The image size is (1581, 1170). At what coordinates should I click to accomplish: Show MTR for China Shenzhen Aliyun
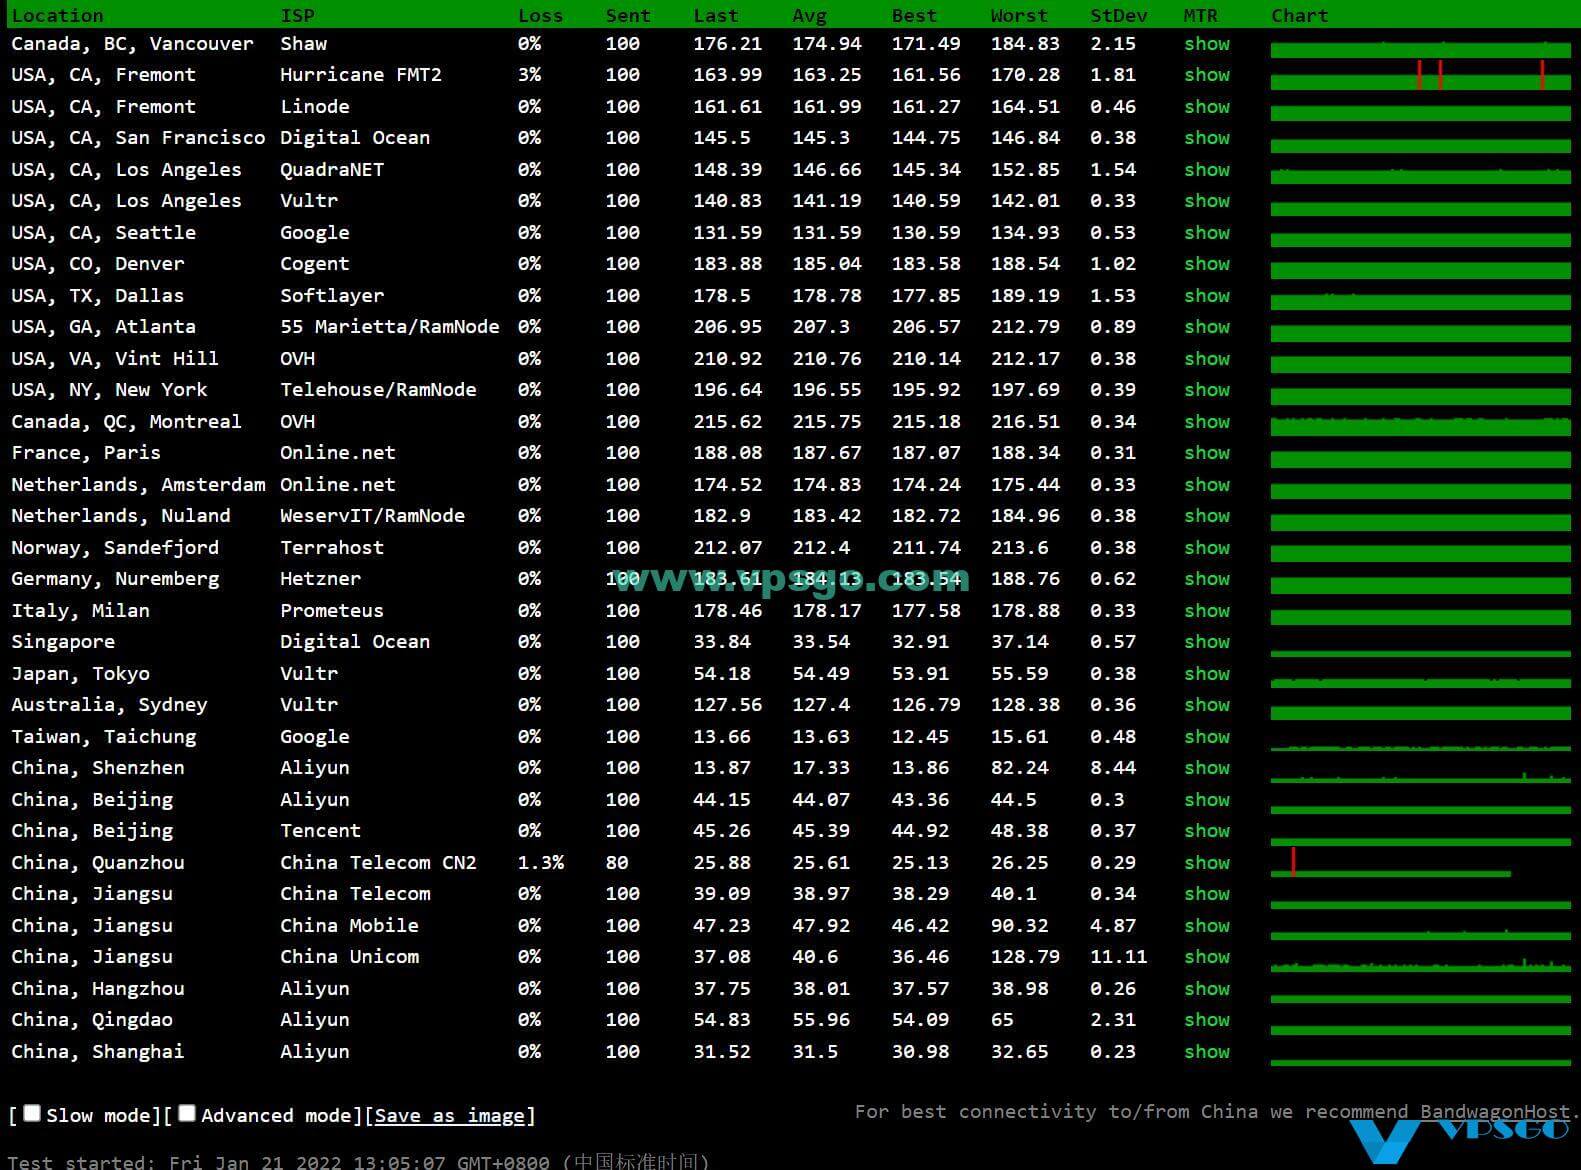coord(1207,768)
